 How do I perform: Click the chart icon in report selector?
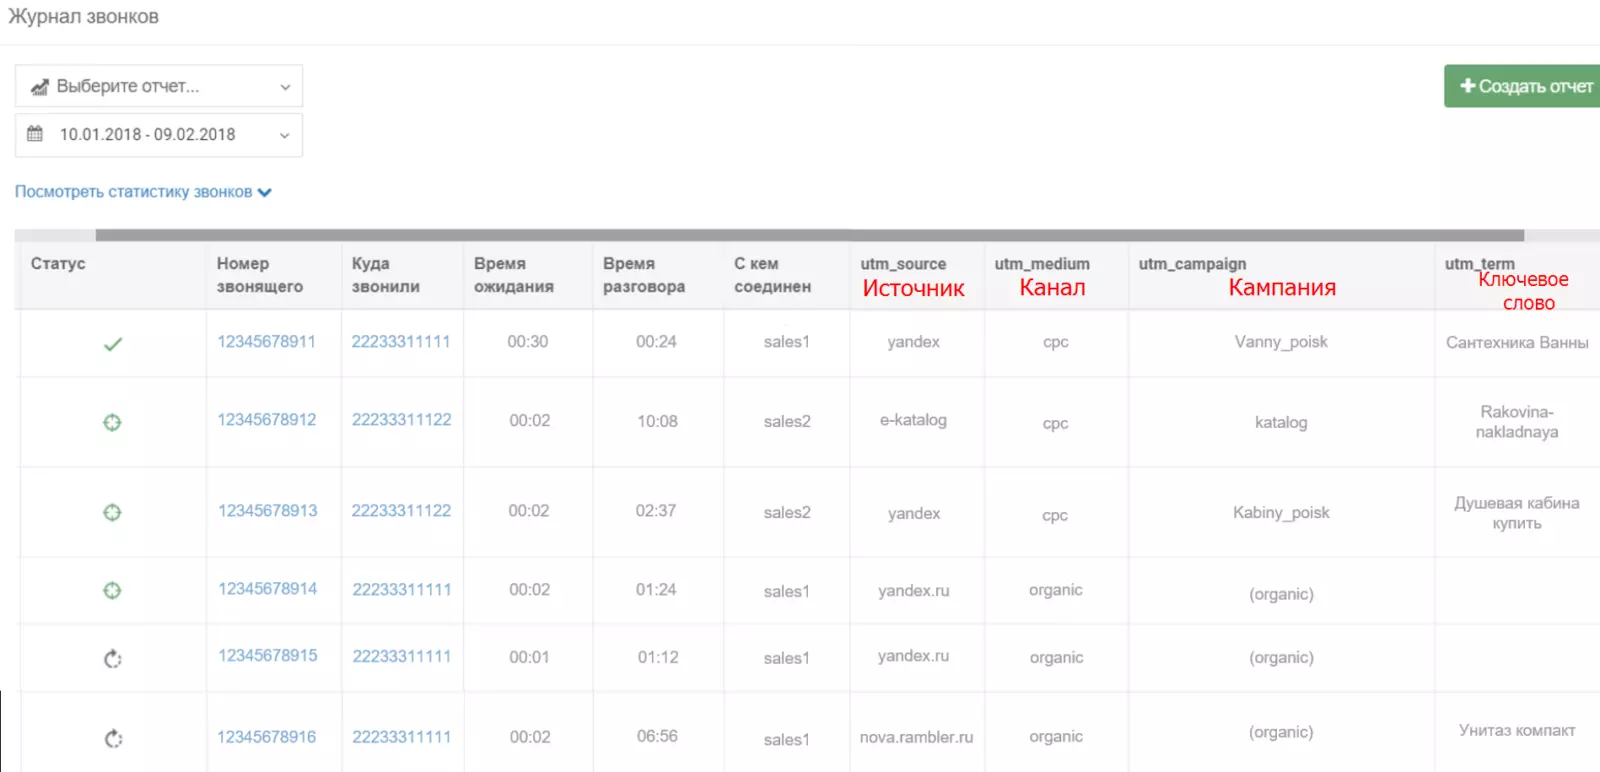39,87
